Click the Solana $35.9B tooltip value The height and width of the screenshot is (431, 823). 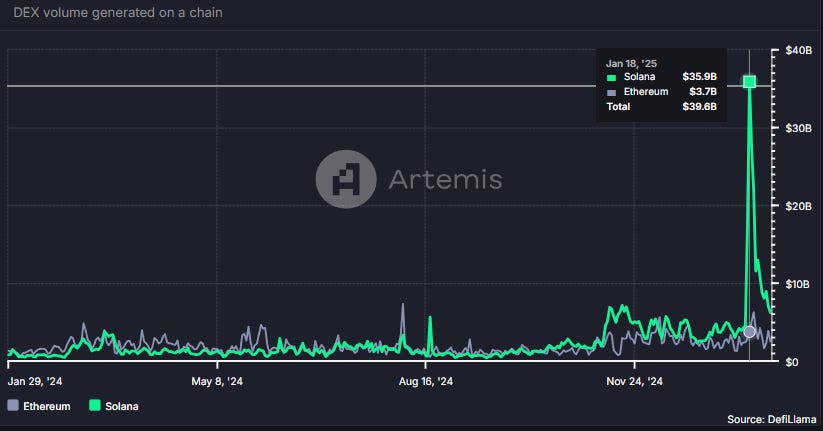[699, 77]
